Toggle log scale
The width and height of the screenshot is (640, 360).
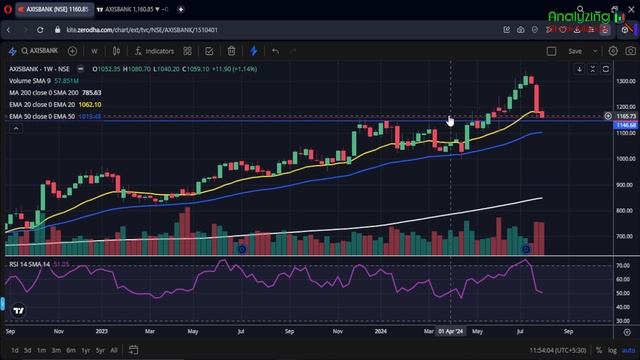[612, 350]
